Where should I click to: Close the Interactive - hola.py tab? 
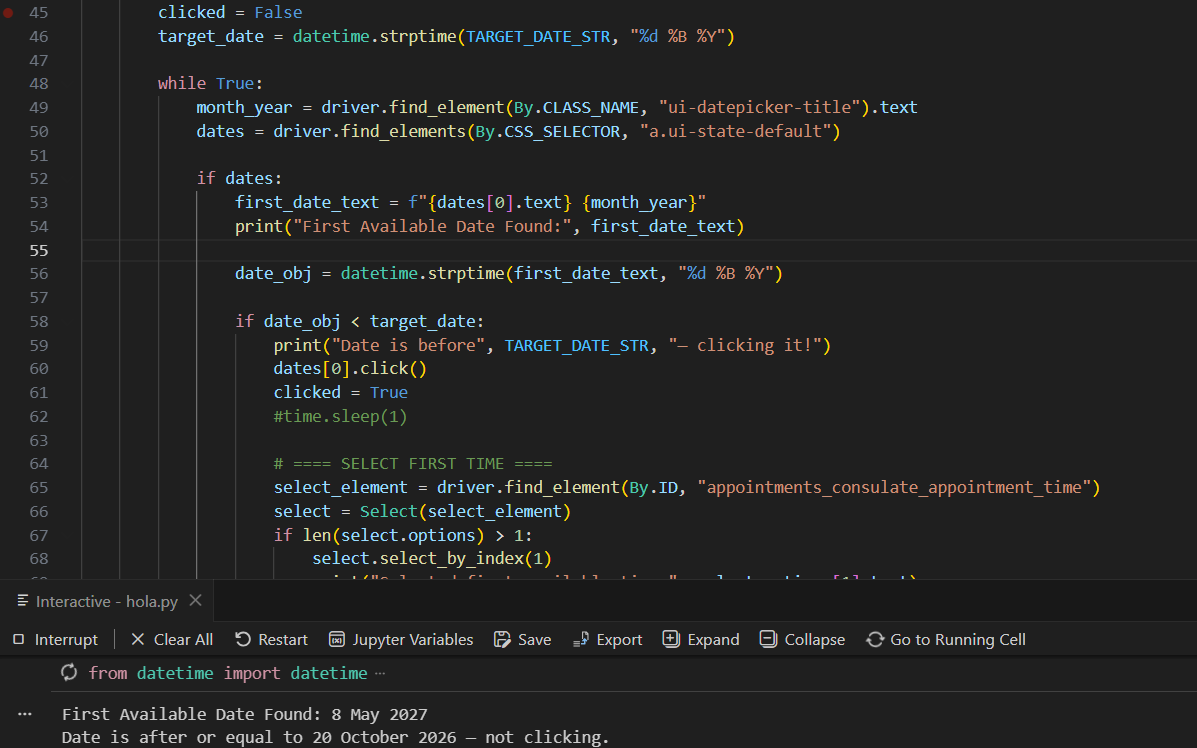click(x=196, y=601)
